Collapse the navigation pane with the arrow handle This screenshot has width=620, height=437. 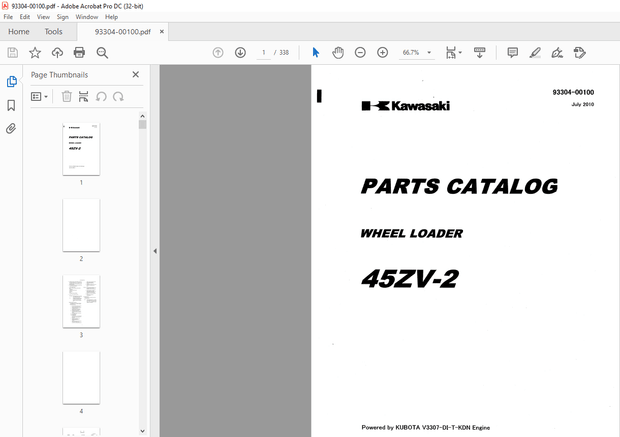point(155,251)
